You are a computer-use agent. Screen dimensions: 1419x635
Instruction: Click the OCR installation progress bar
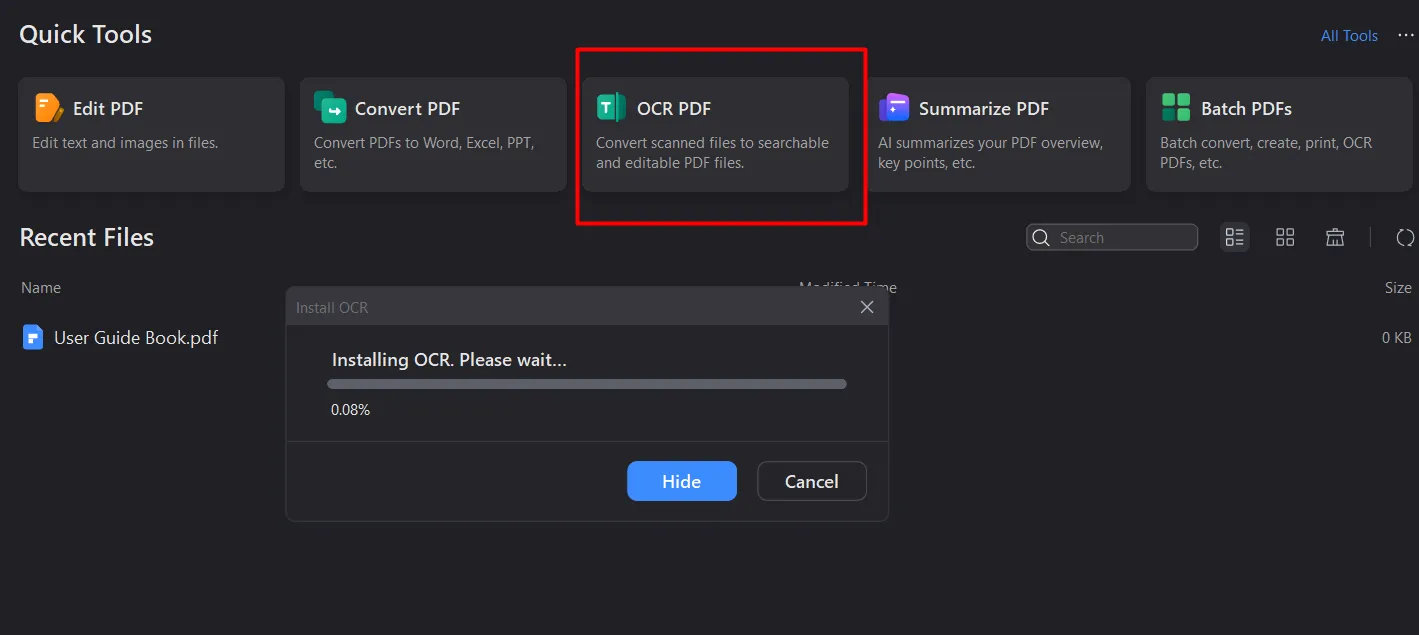[x=586, y=384]
